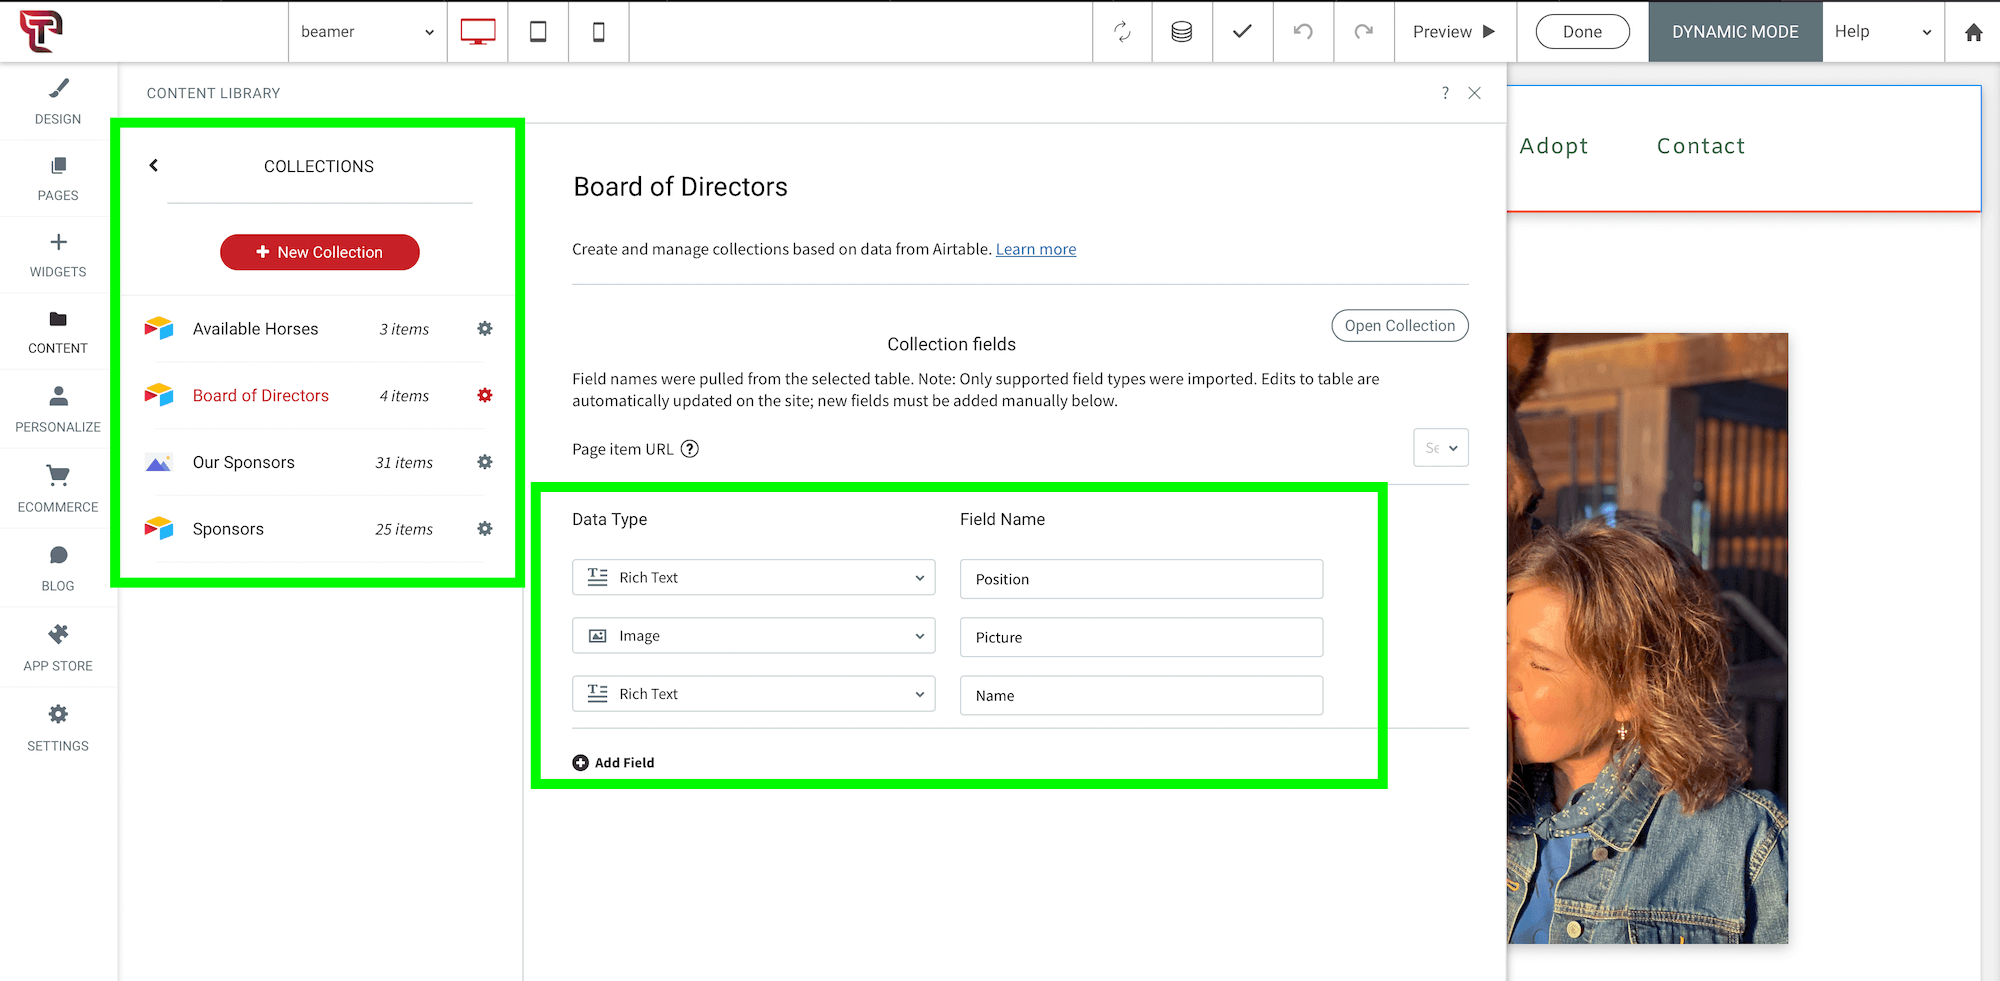
Task: Click the Position field name input
Action: click(x=1142, y=579)
